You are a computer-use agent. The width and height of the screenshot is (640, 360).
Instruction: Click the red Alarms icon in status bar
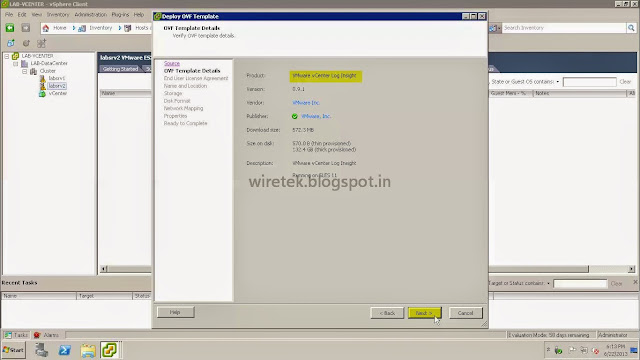(37, 335)
